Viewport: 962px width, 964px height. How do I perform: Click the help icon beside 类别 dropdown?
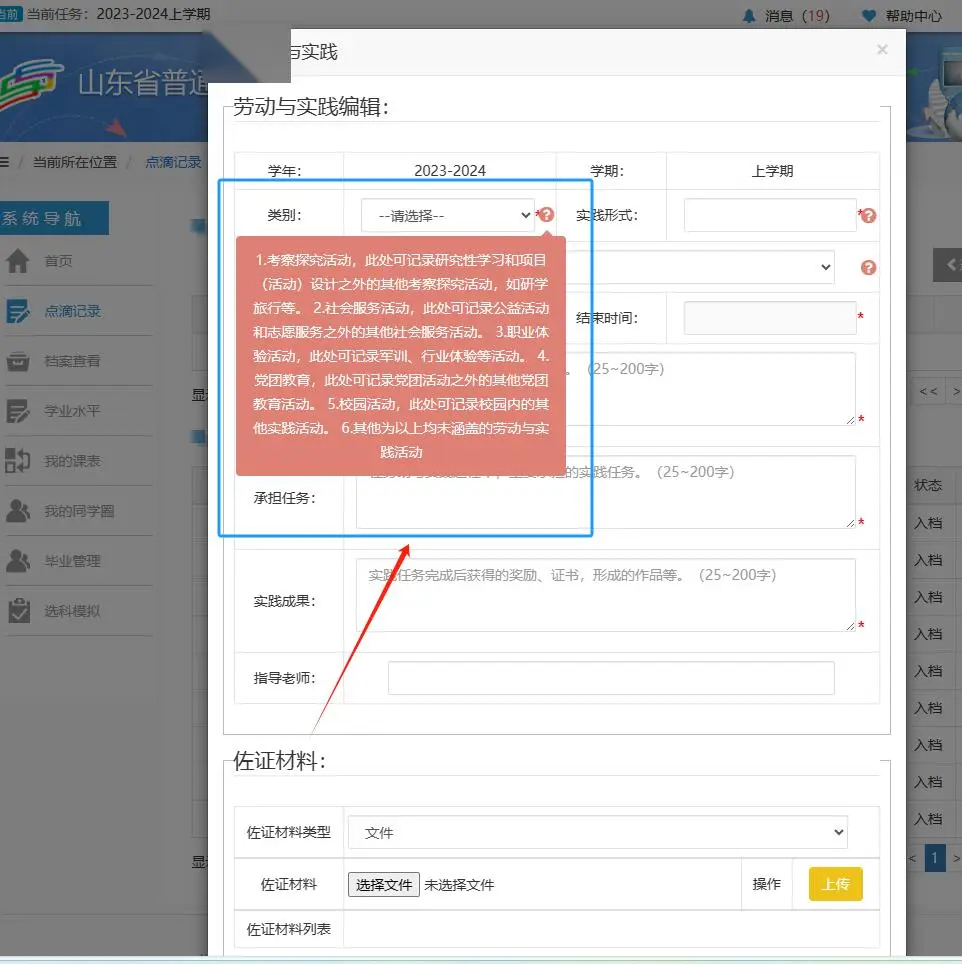pos(546,215)
